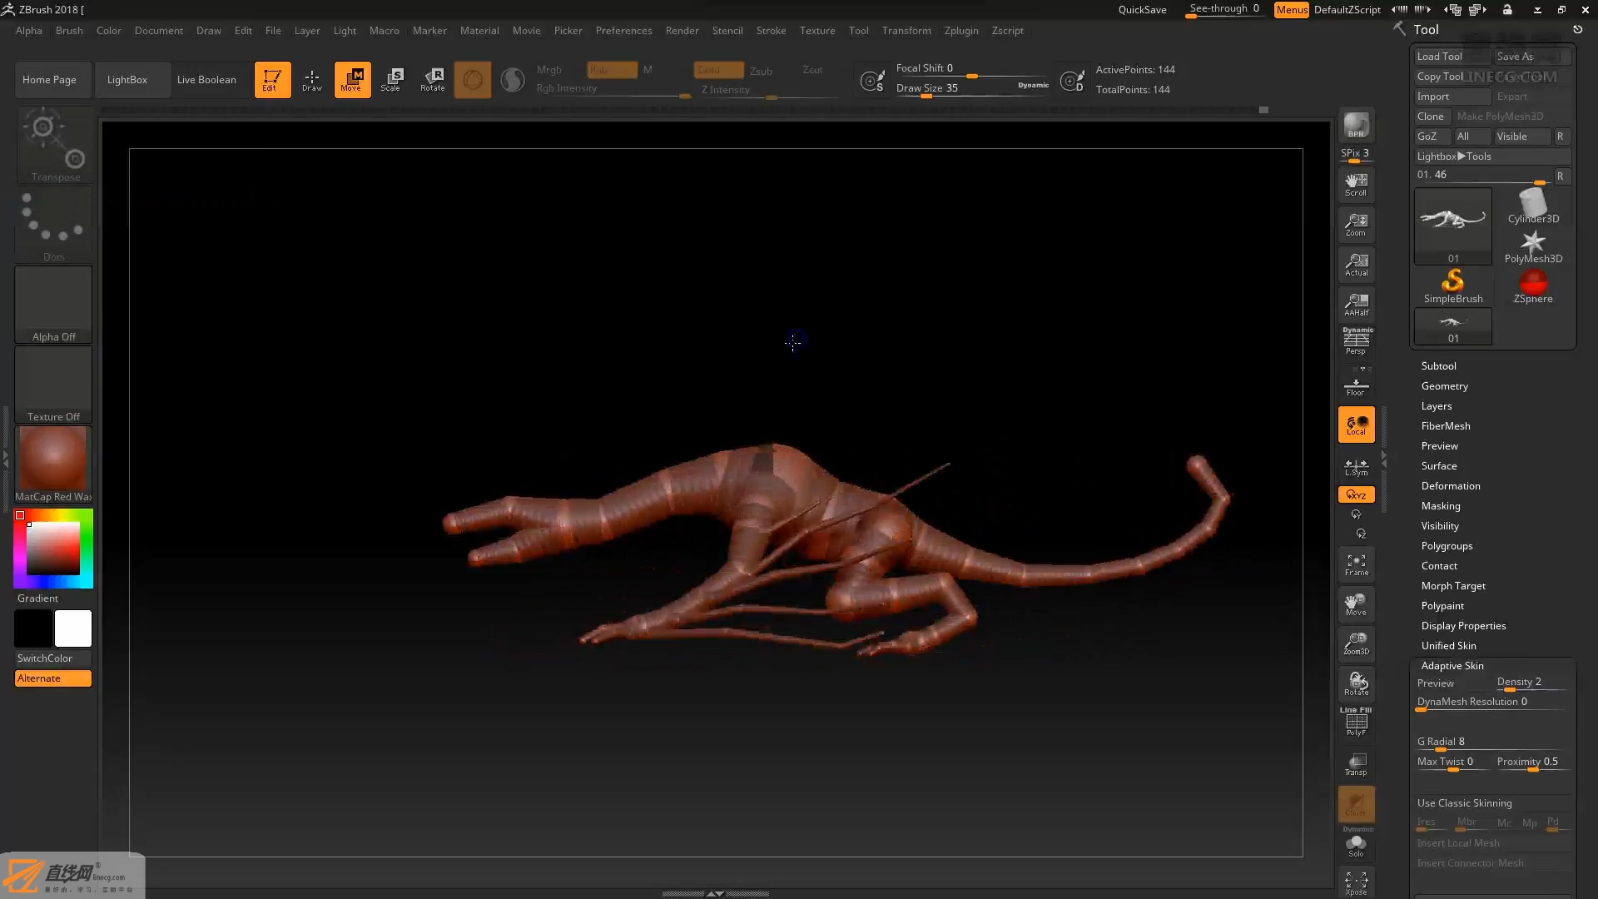Viewport: 1598px width, 899px height.
Task: Adjust the Focal Shift slider
Action: (972, 69)
